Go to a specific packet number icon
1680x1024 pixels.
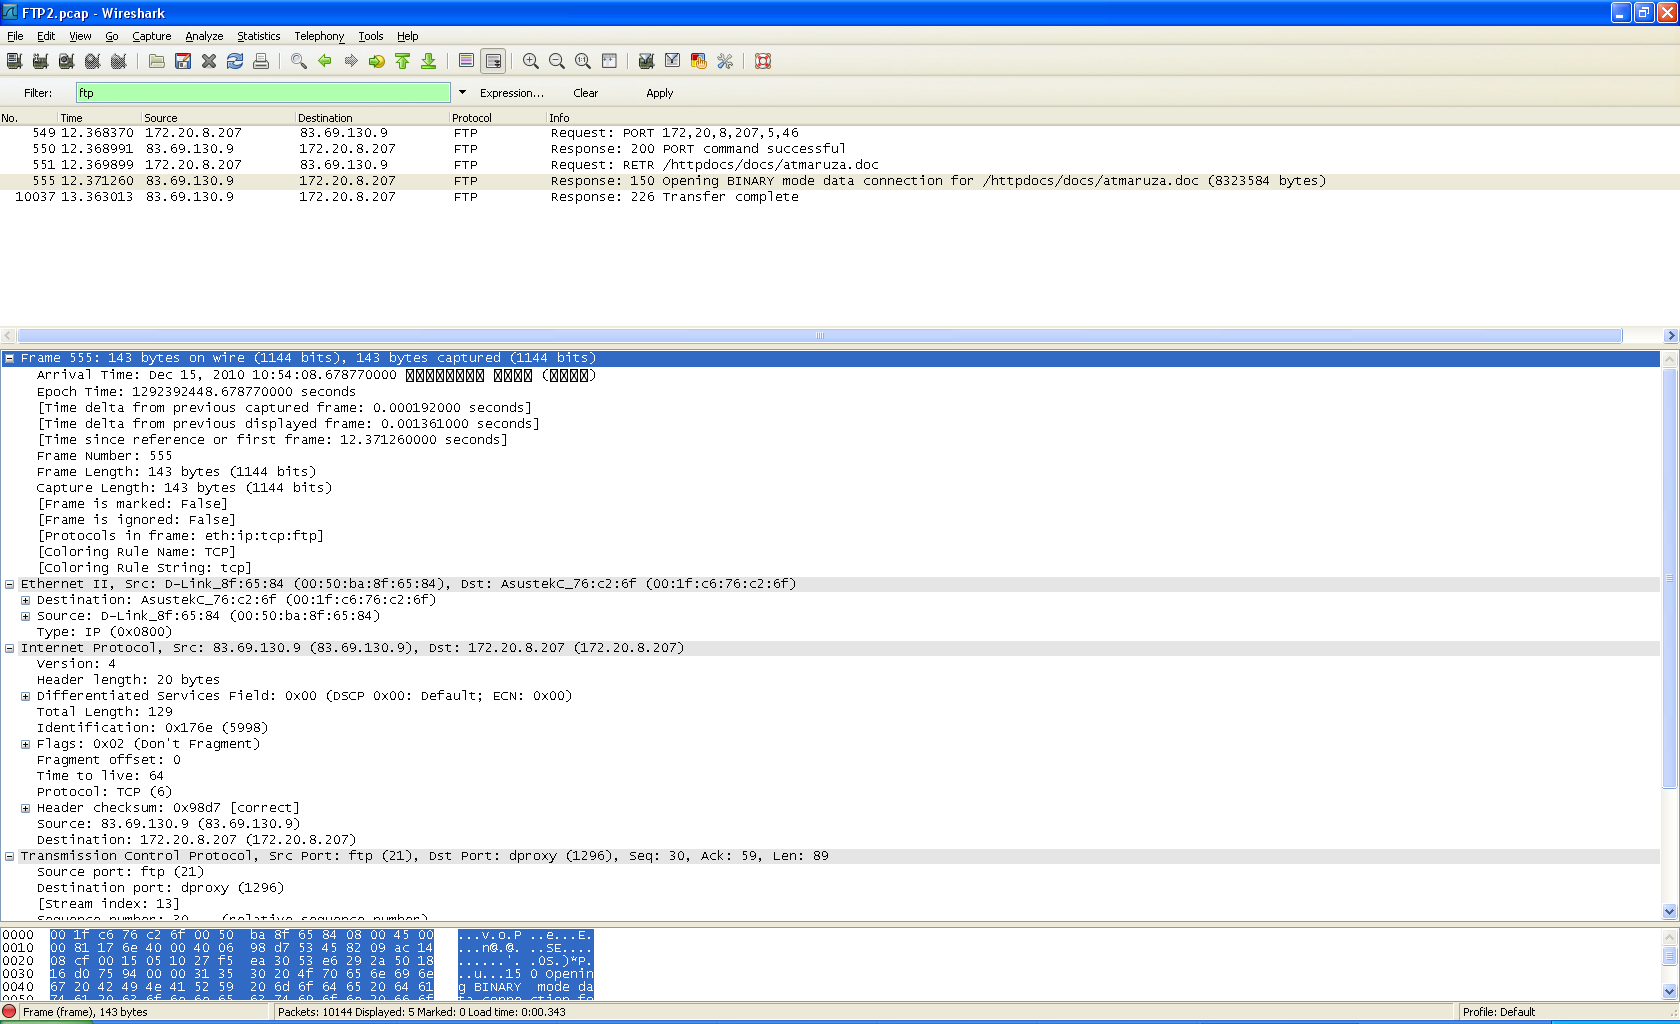click(x=376, y=61)
